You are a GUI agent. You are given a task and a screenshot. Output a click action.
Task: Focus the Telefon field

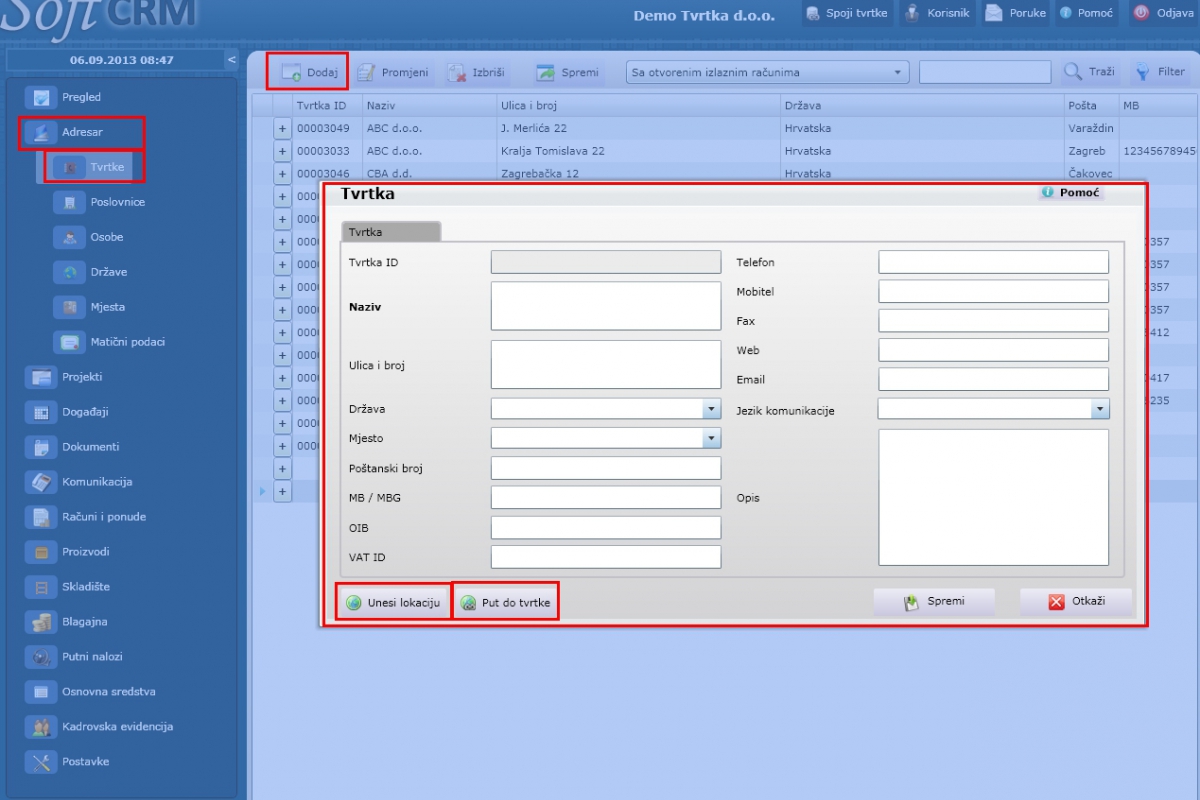coord(994,262)
